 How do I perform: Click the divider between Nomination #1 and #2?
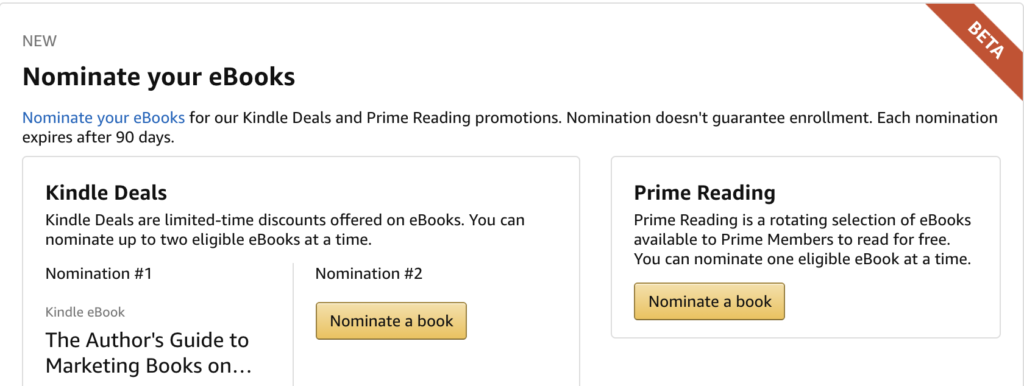tap(293, 325)
